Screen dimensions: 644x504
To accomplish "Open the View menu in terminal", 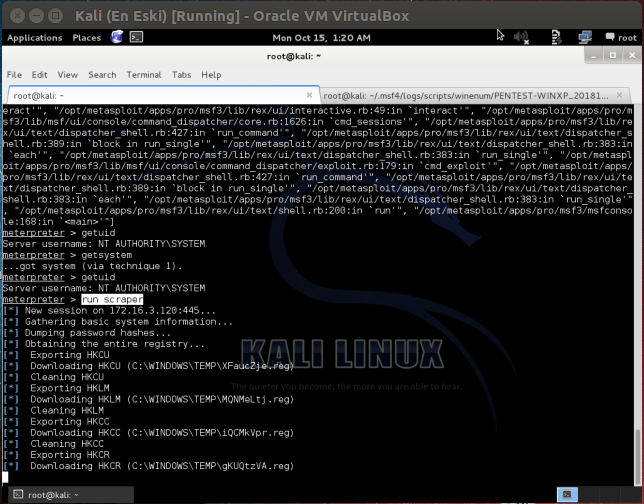I will [68, 75].
